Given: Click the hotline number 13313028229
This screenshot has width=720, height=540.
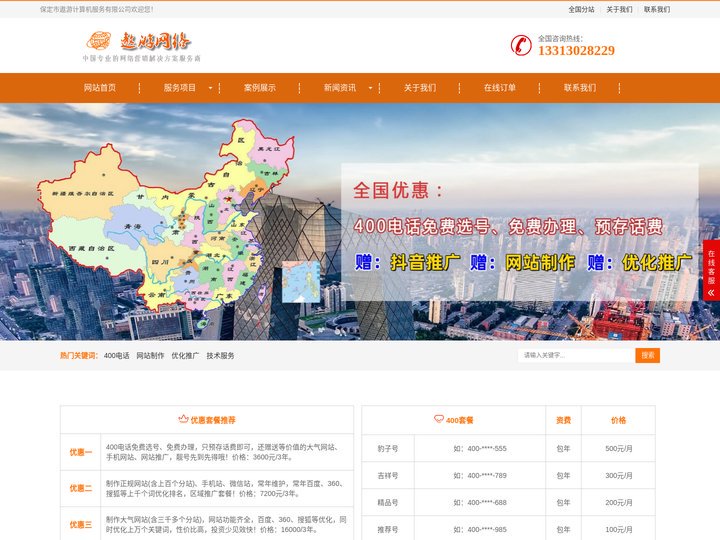Looking at the screenshot, I should point(576,51).
